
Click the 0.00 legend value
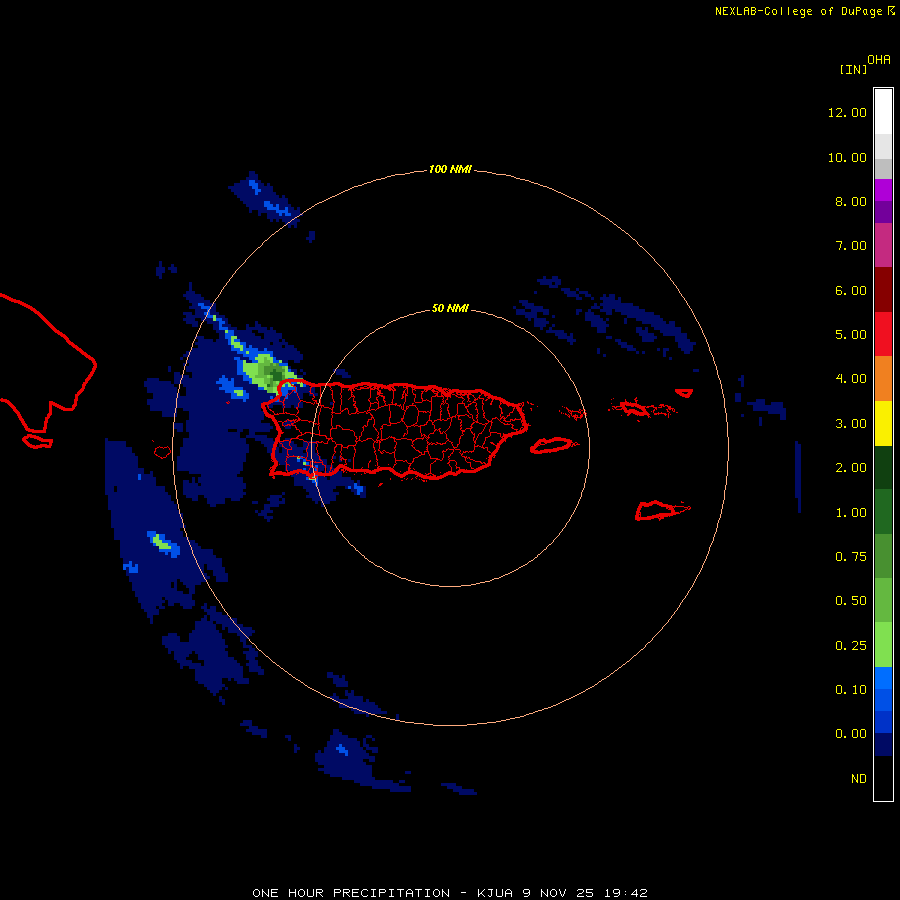coord(851,734)
